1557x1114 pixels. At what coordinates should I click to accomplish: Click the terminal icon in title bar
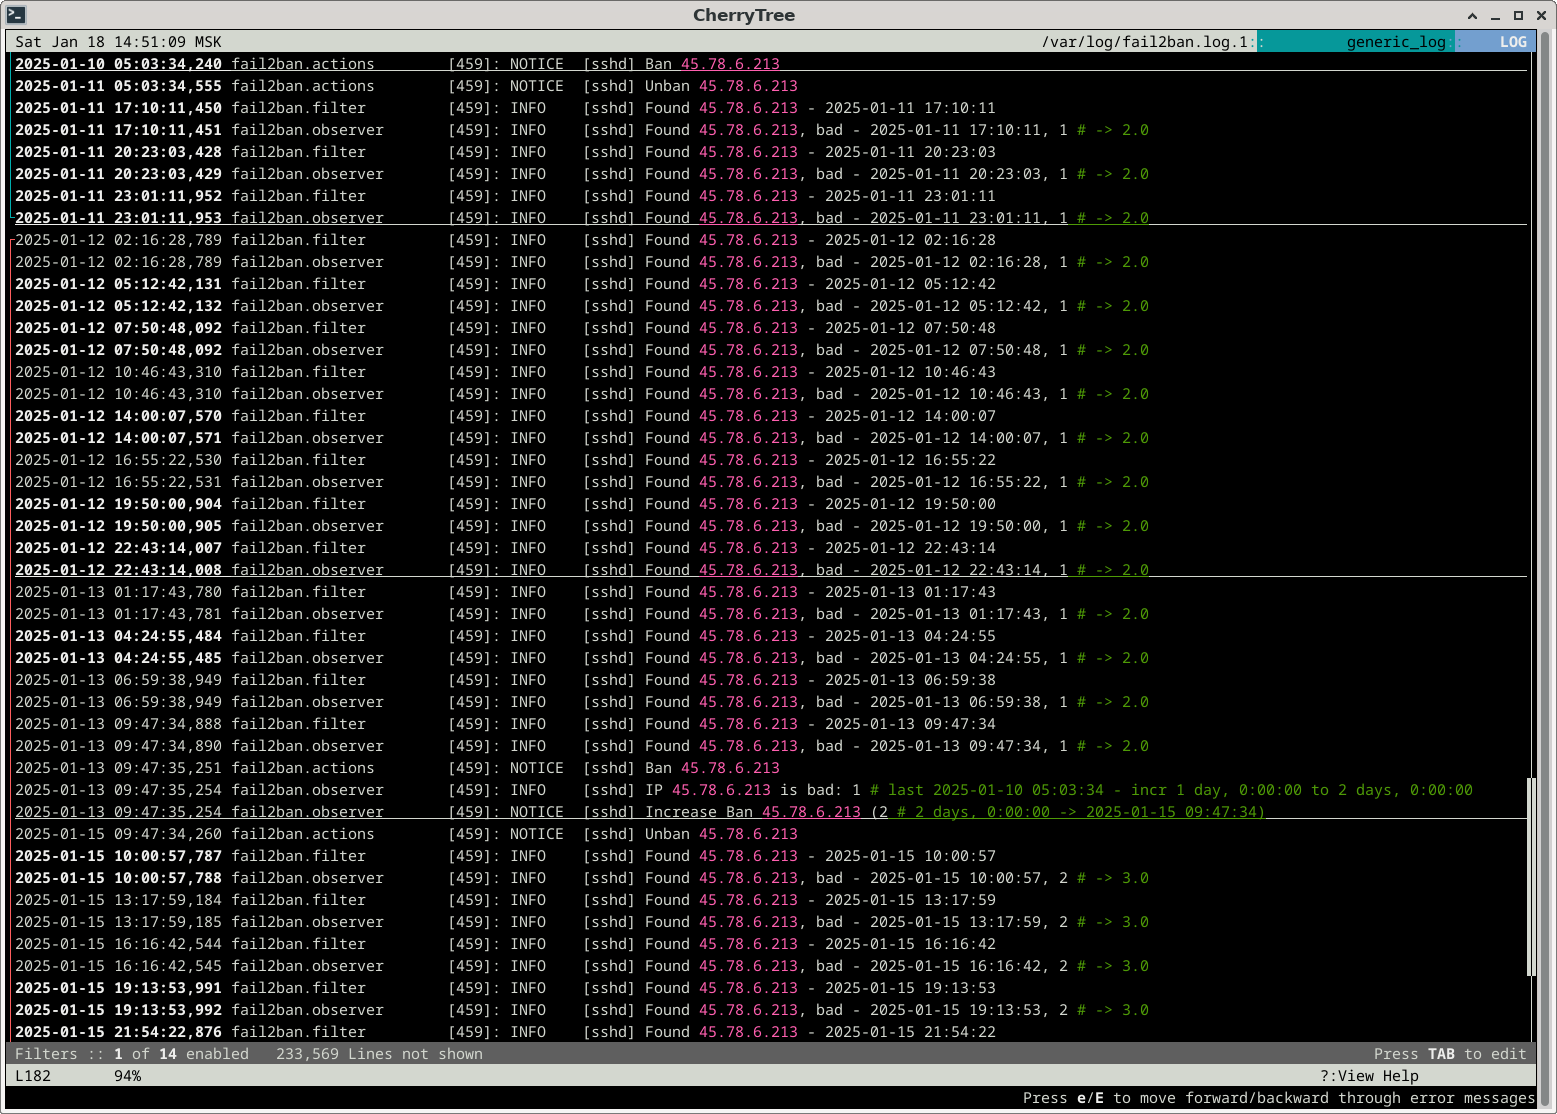click(15, 15)
